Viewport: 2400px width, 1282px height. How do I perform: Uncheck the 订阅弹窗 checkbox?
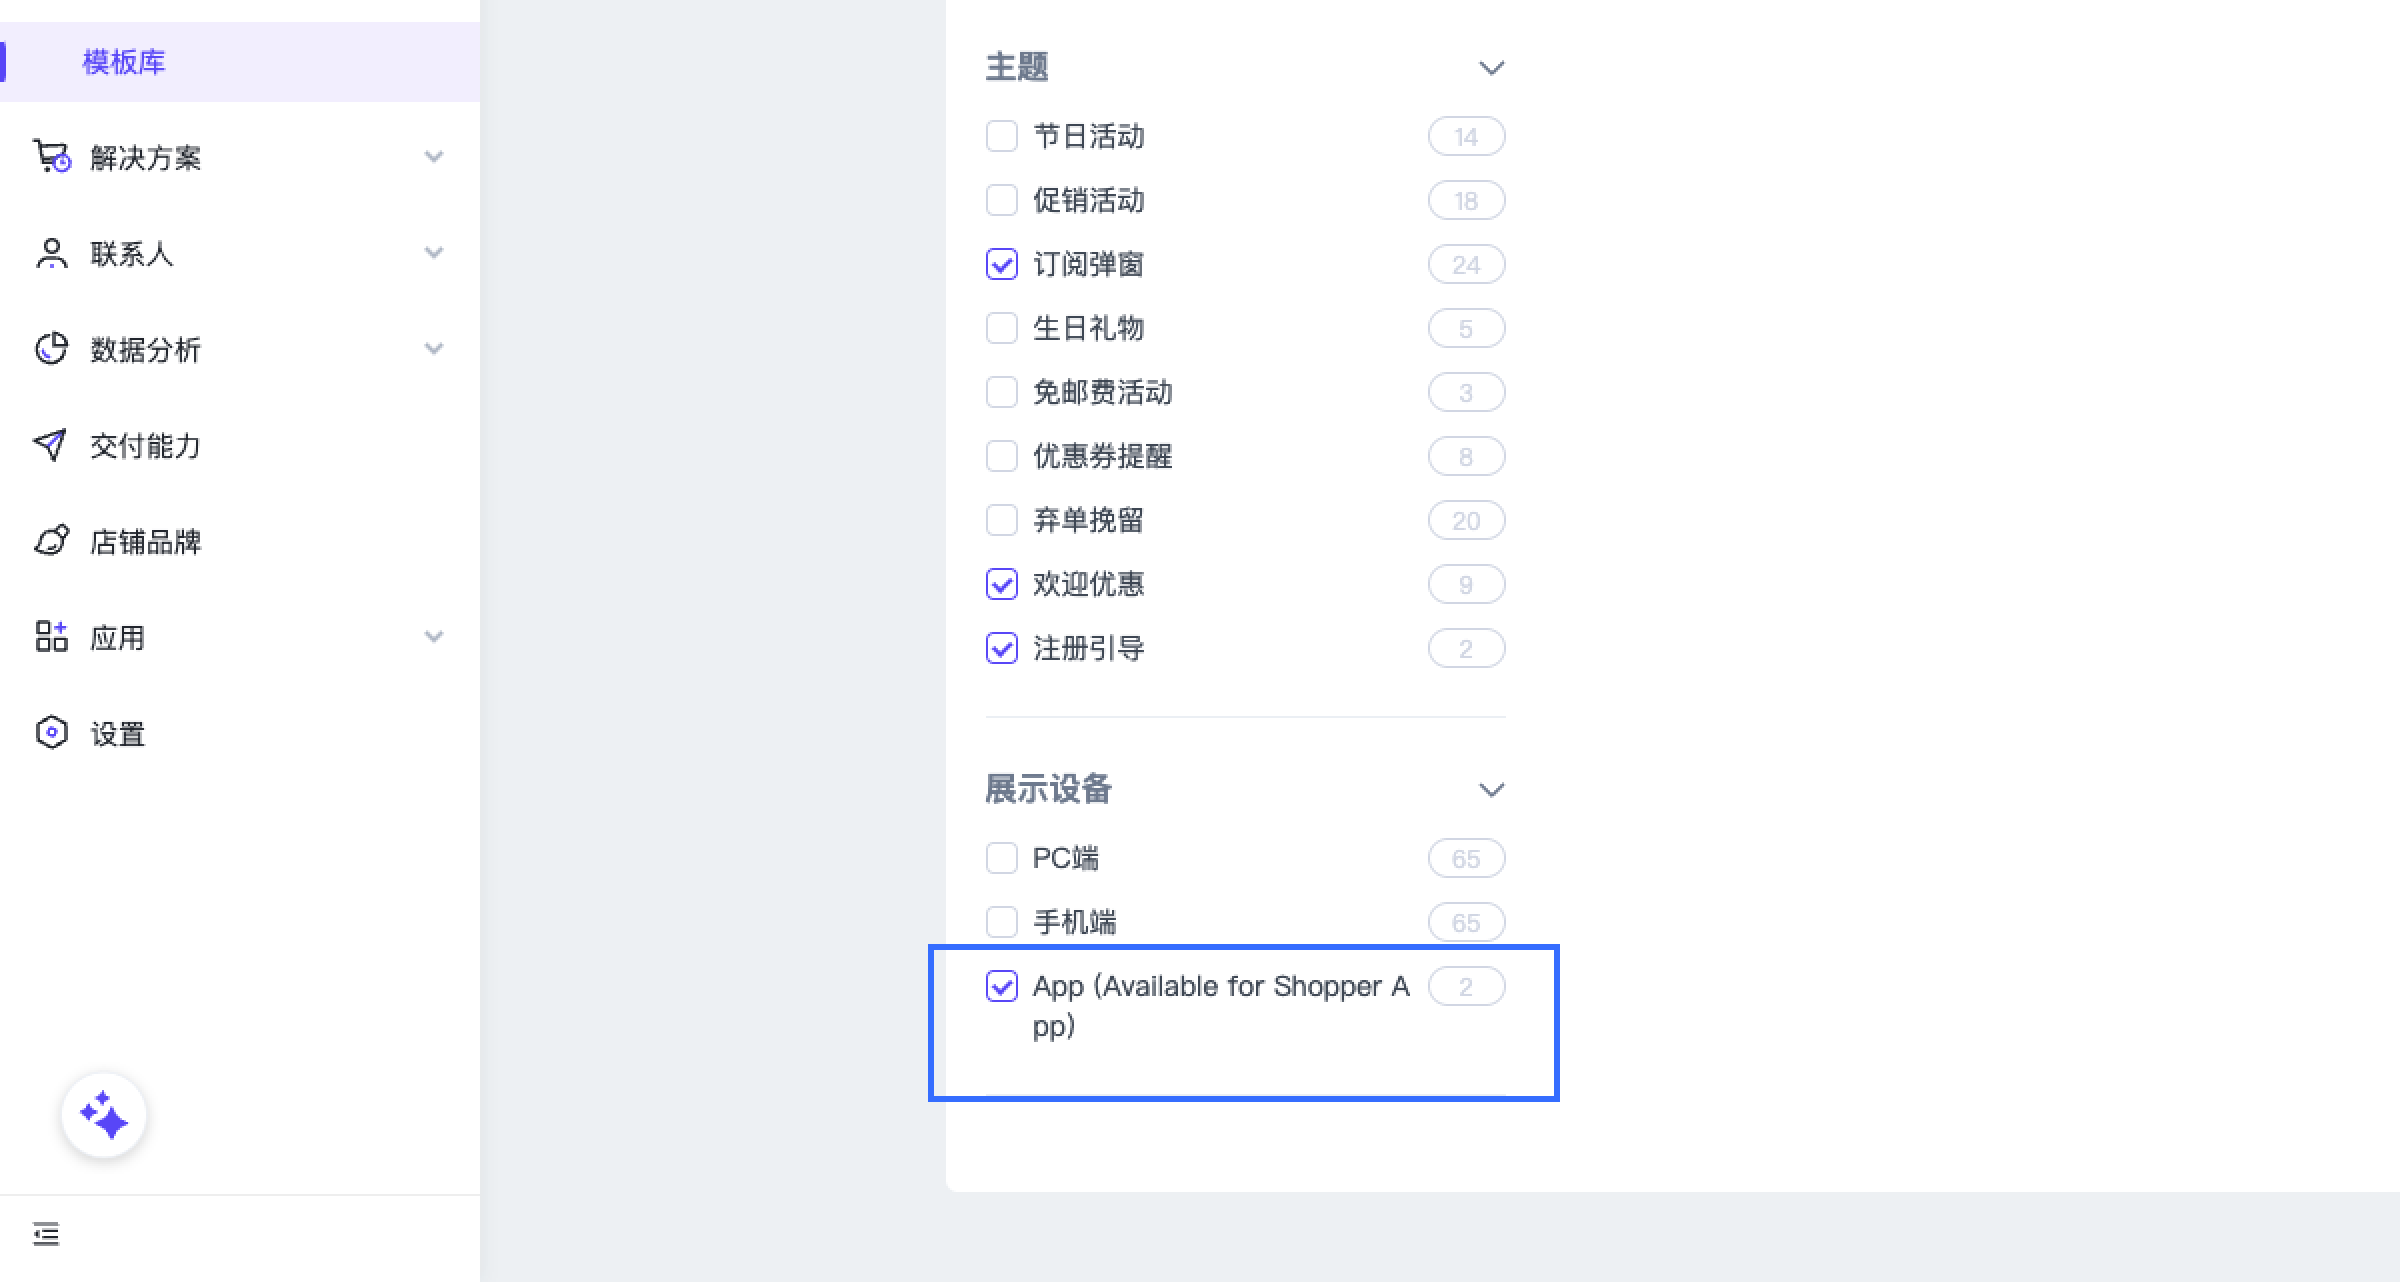tap(1001, 264)
